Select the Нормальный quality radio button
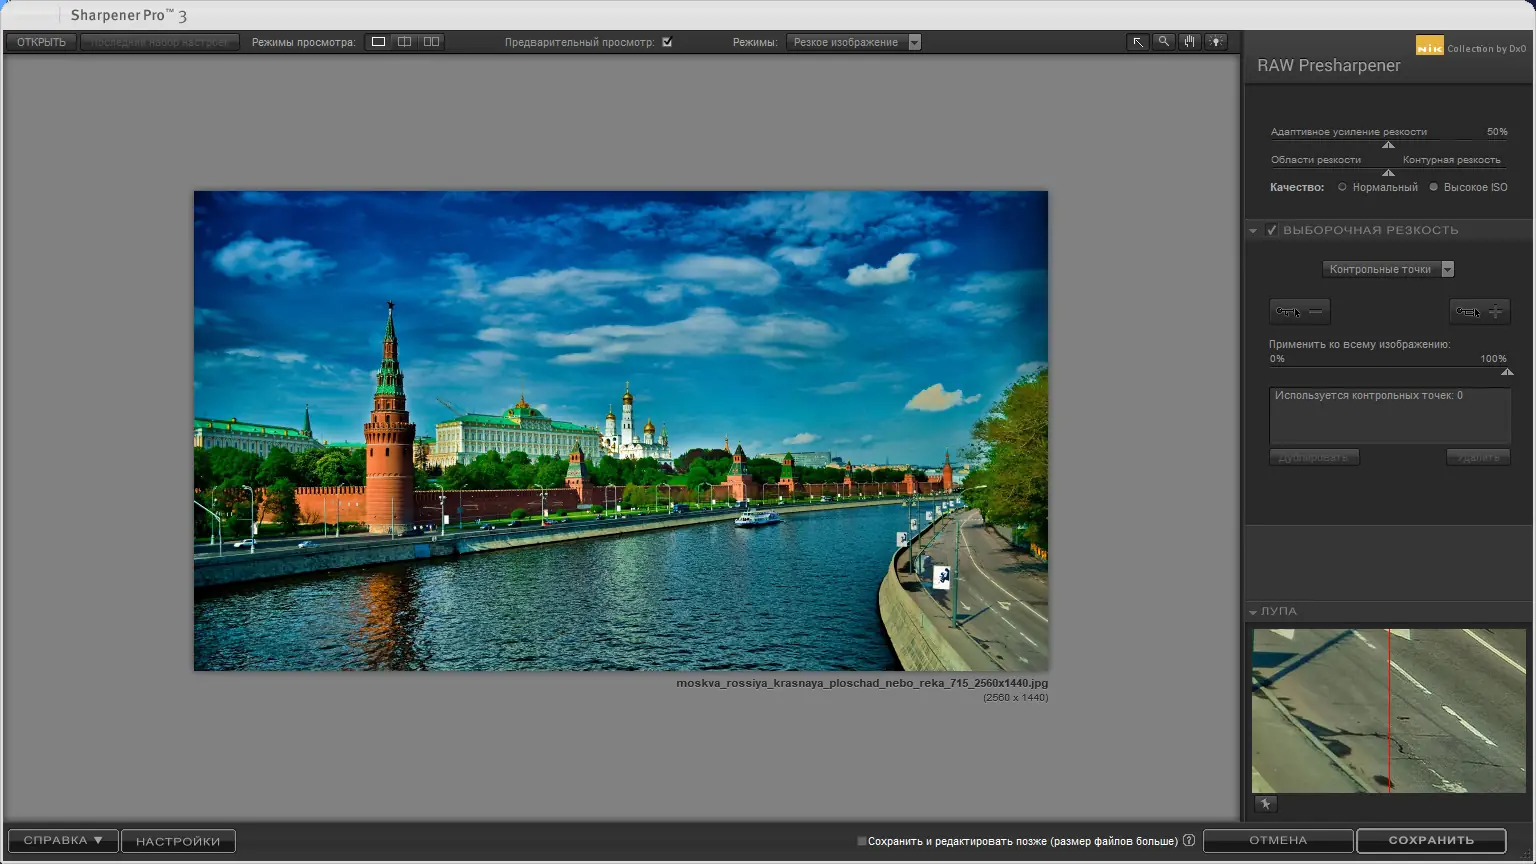 pyautogui.click(x=1342, y=187)
